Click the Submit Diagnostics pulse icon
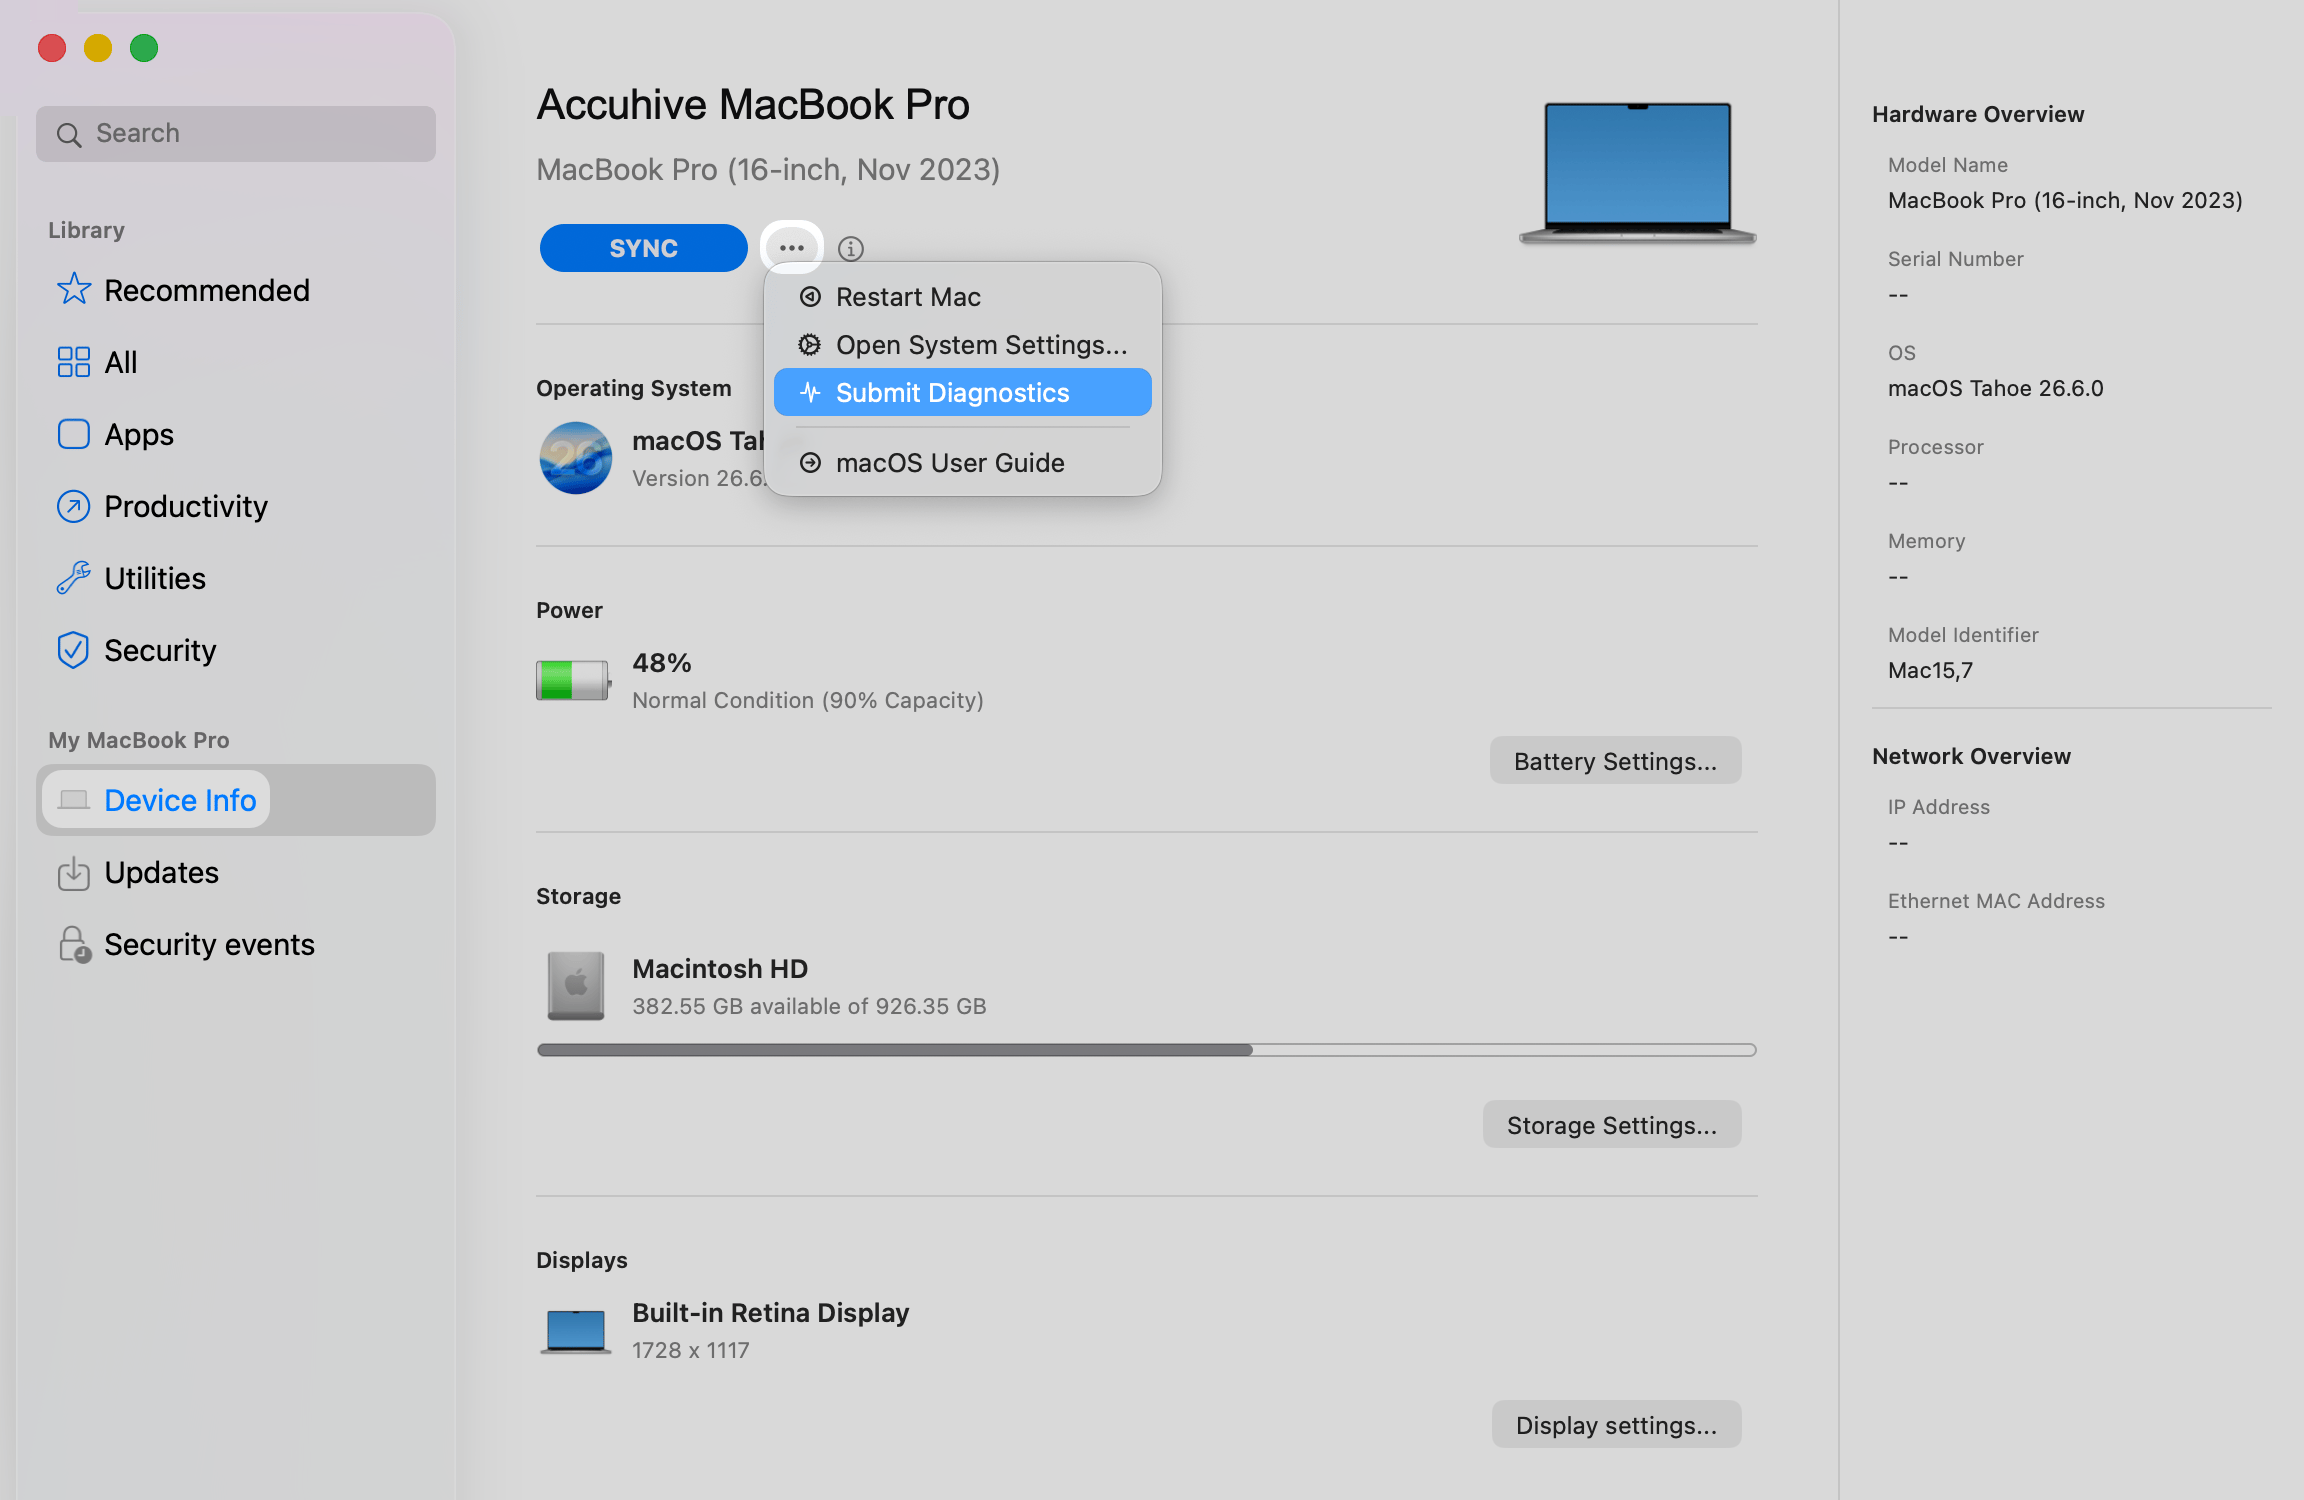Screen dimensions: 2304x1500 click(x=810, y=393)
